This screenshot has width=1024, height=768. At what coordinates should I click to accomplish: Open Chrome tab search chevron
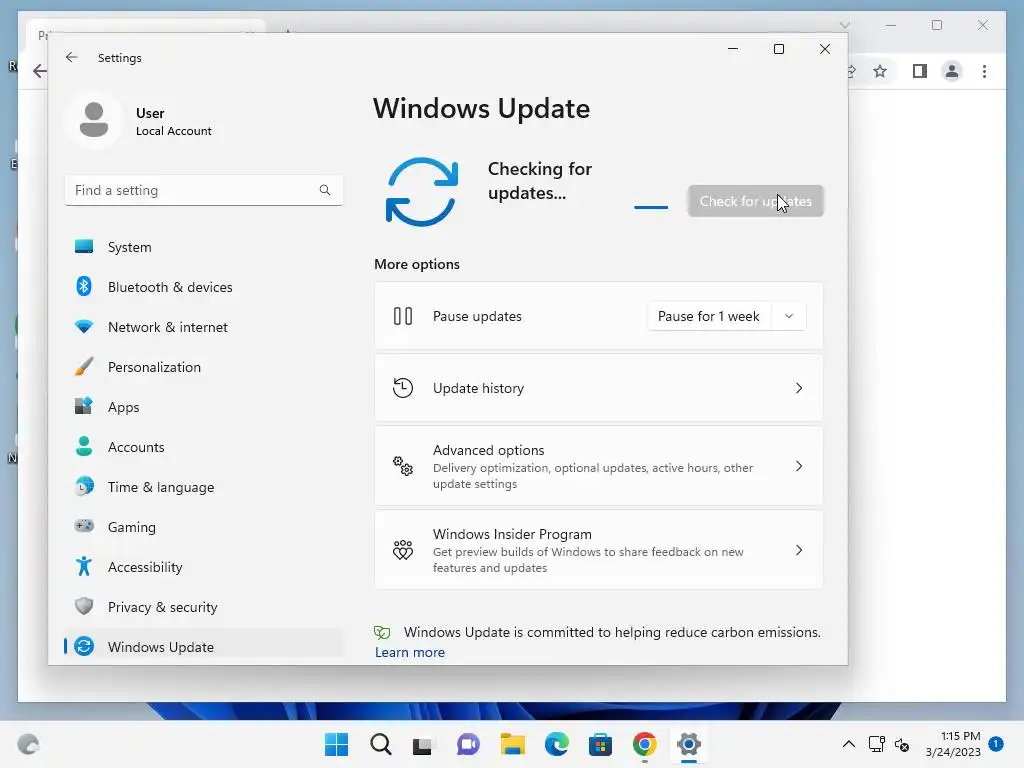(844, 25)
